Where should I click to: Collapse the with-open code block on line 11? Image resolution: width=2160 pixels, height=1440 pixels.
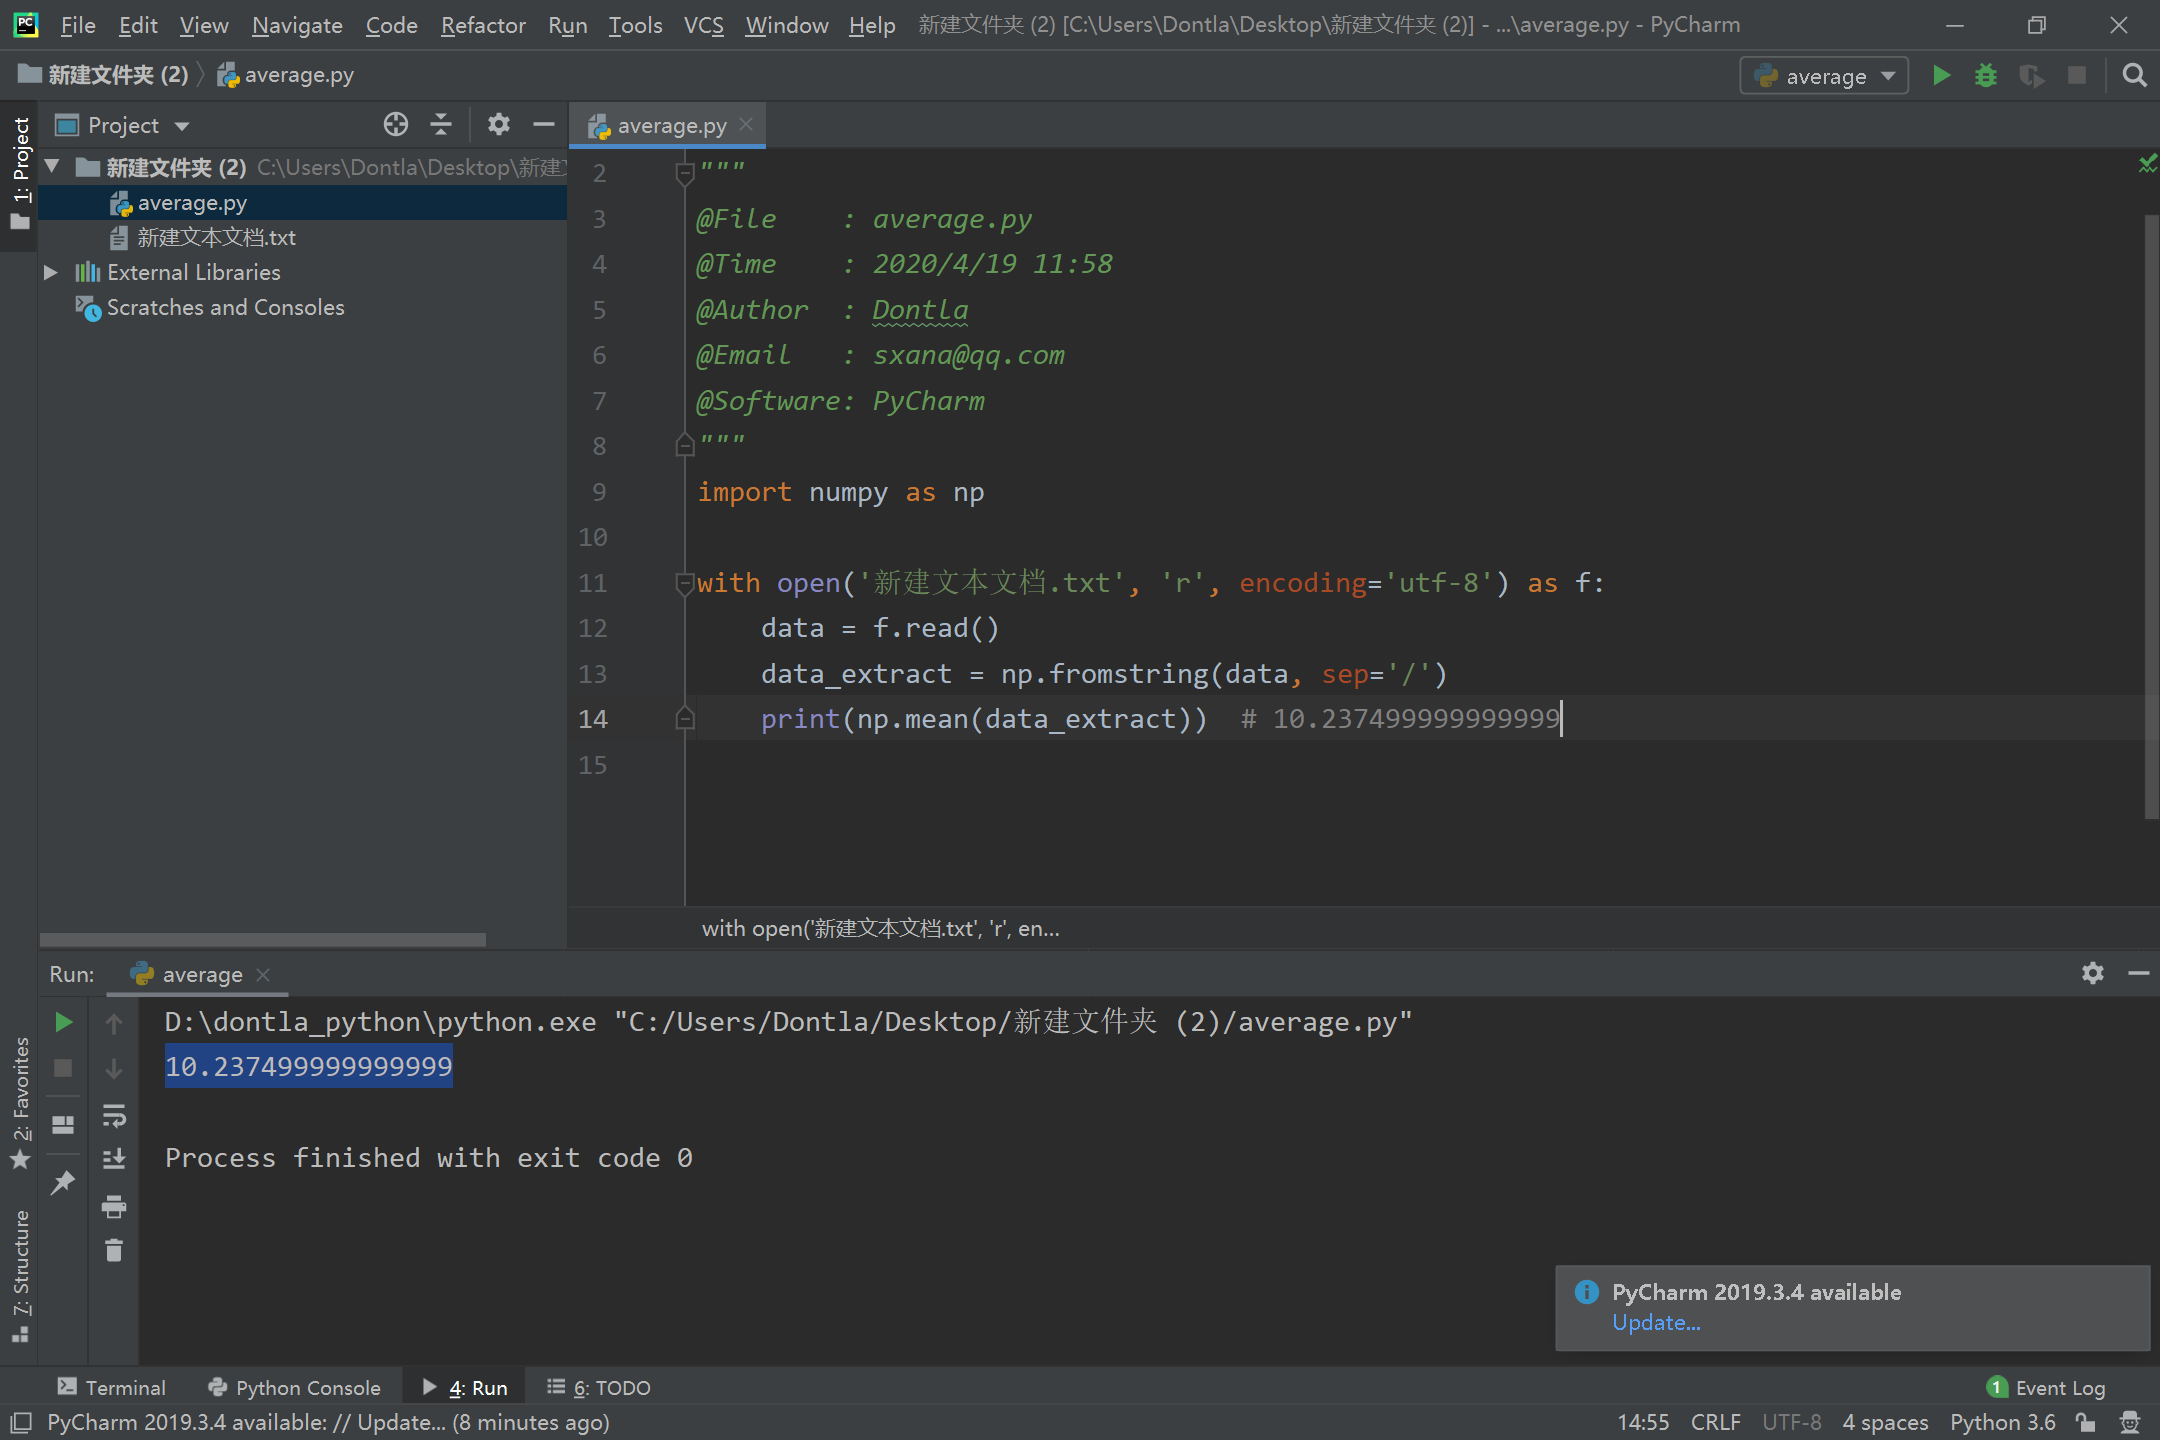coord(686,583)
